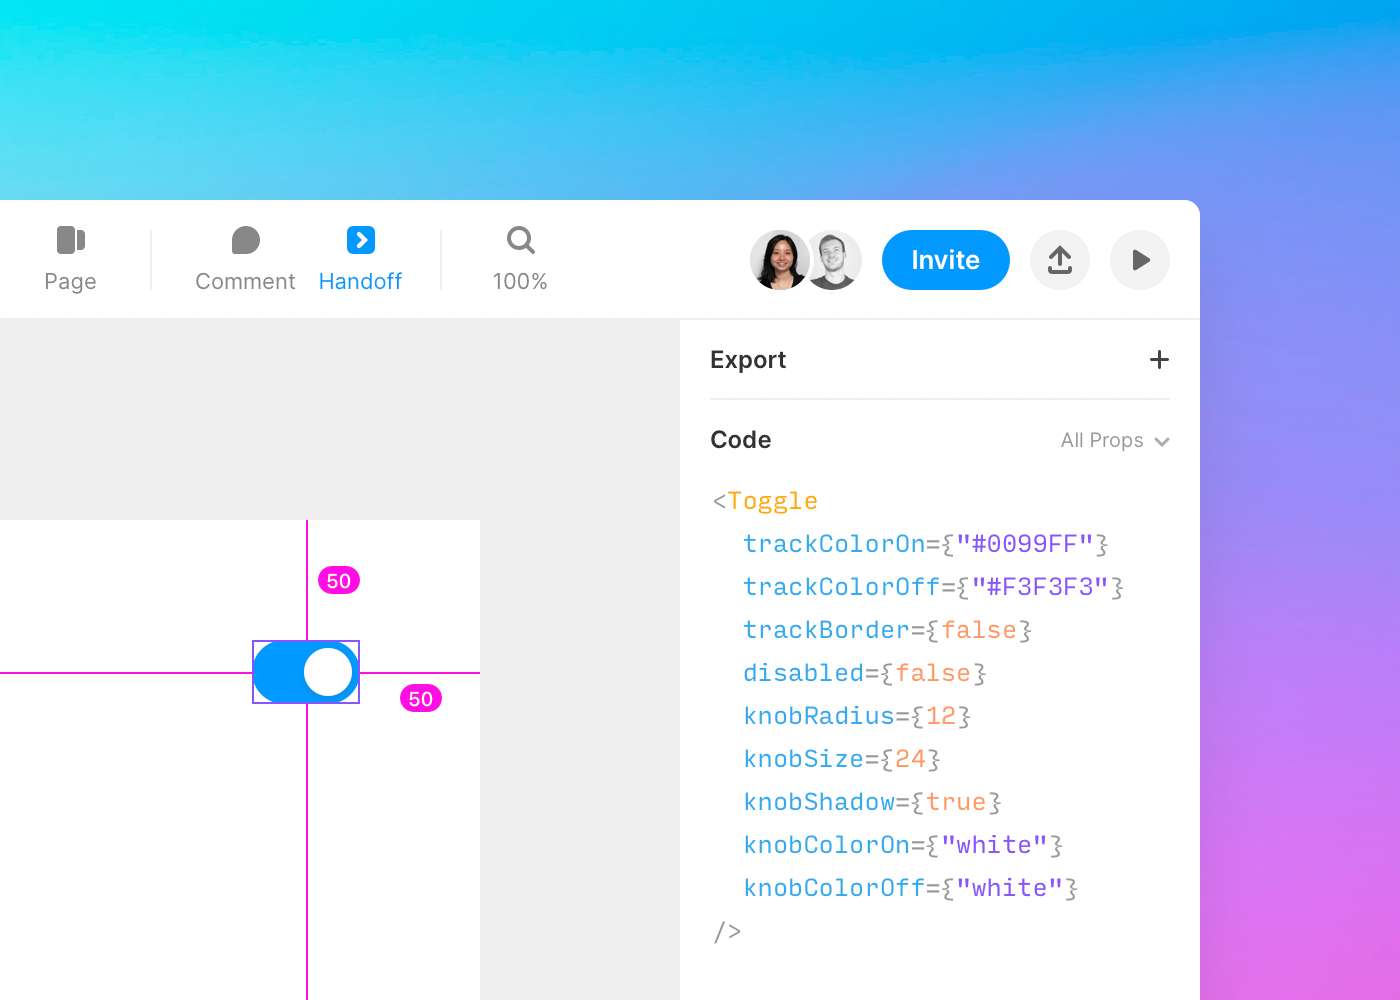Select the knobColorOn="white" line
Image resolution: width=1400 pixels, height=1000 pixels.
[x=903, y=845]
